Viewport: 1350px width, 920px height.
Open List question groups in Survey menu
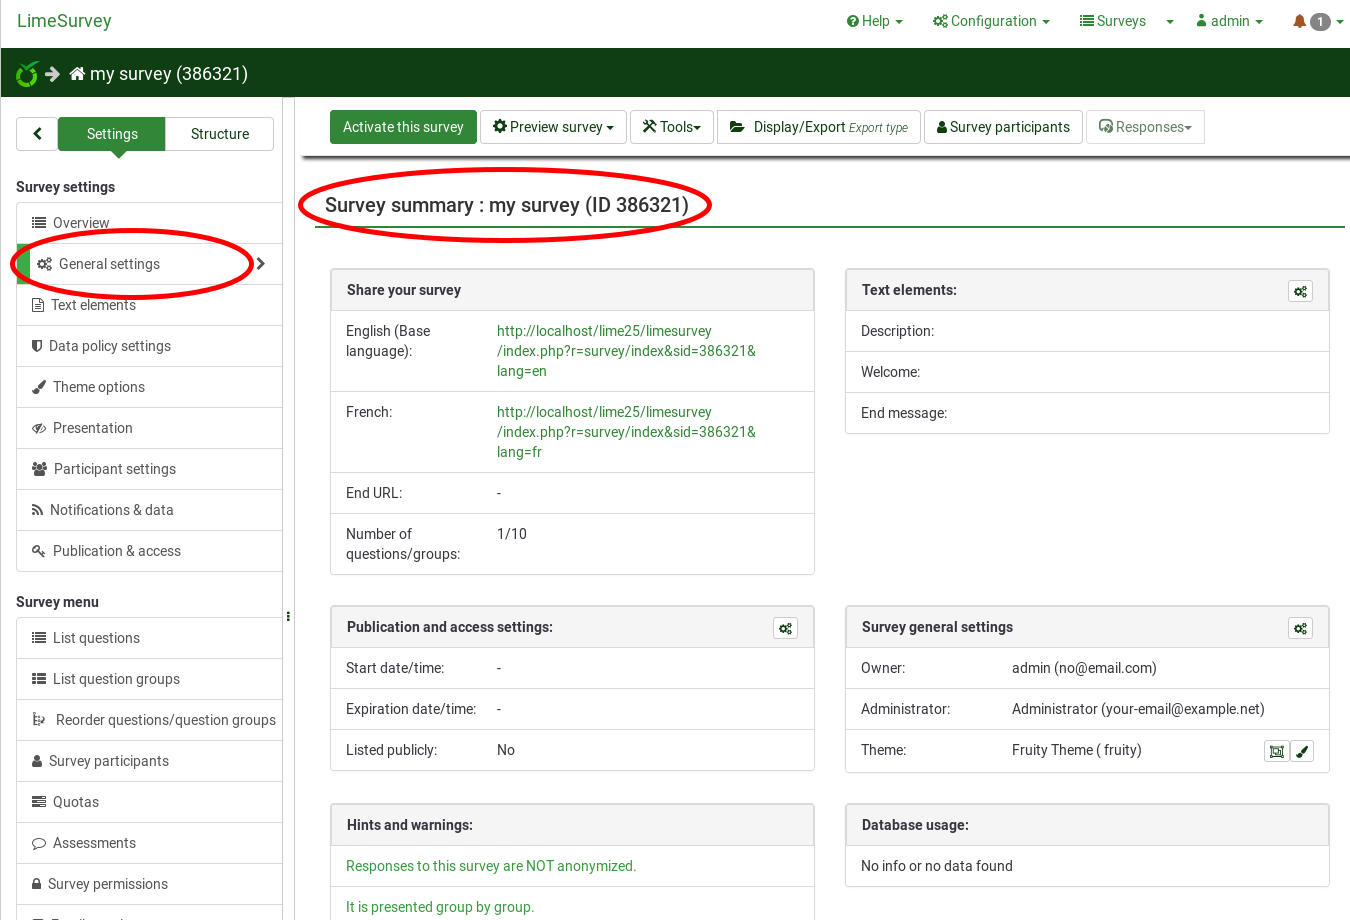[x=116, y=679]
